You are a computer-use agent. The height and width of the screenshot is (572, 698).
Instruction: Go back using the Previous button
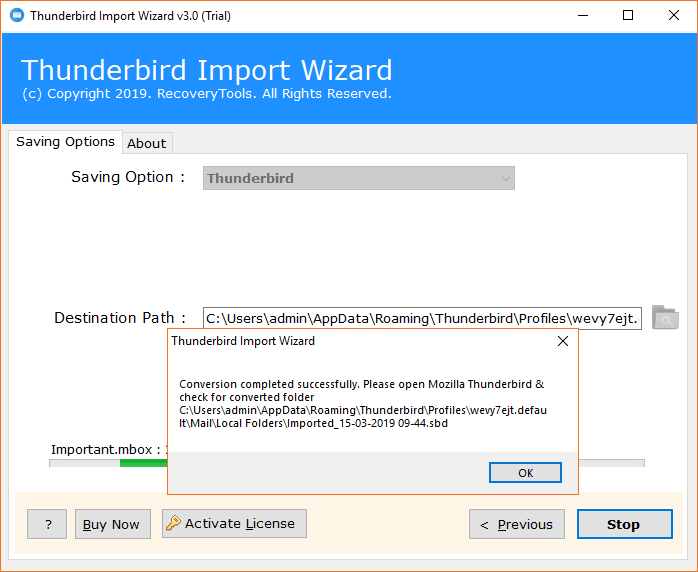tap(517, 524)
